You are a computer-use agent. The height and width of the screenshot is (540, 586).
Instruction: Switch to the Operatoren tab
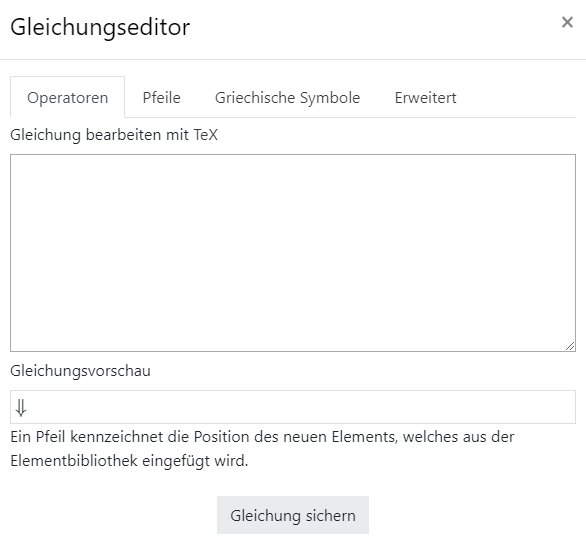pos(68,98)
